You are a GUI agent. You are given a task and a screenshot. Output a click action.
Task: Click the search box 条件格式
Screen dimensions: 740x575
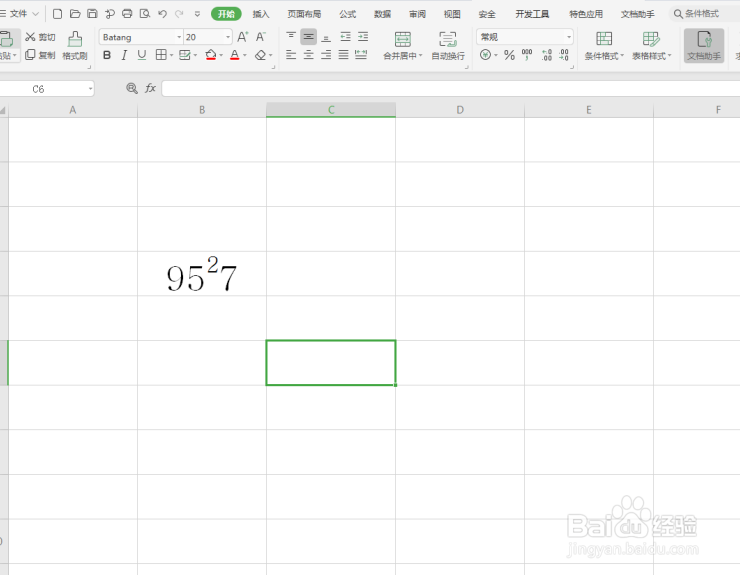(704, 14)
